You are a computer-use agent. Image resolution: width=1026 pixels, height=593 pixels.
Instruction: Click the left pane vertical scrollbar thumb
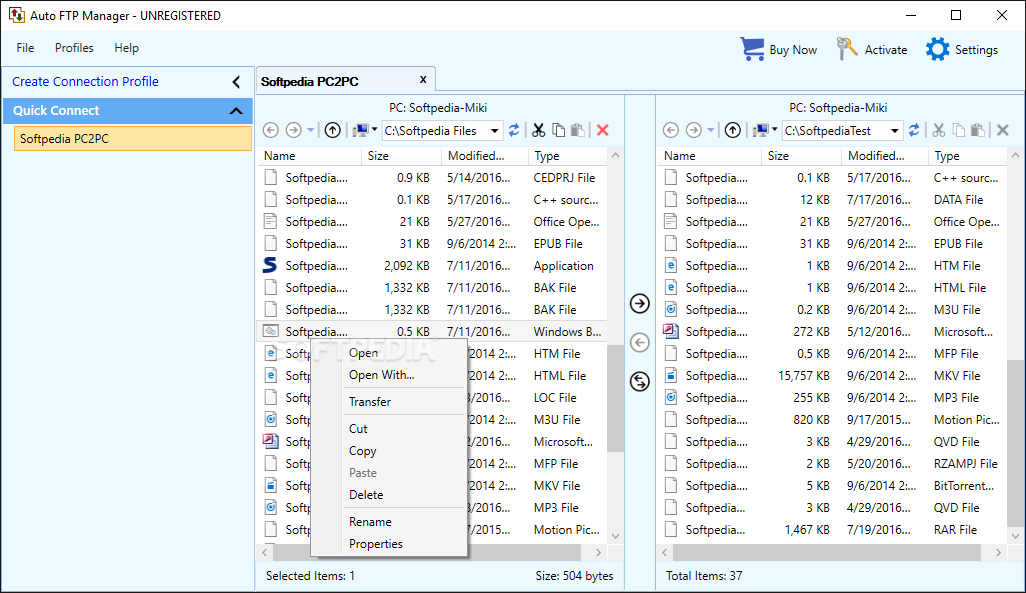615,398
